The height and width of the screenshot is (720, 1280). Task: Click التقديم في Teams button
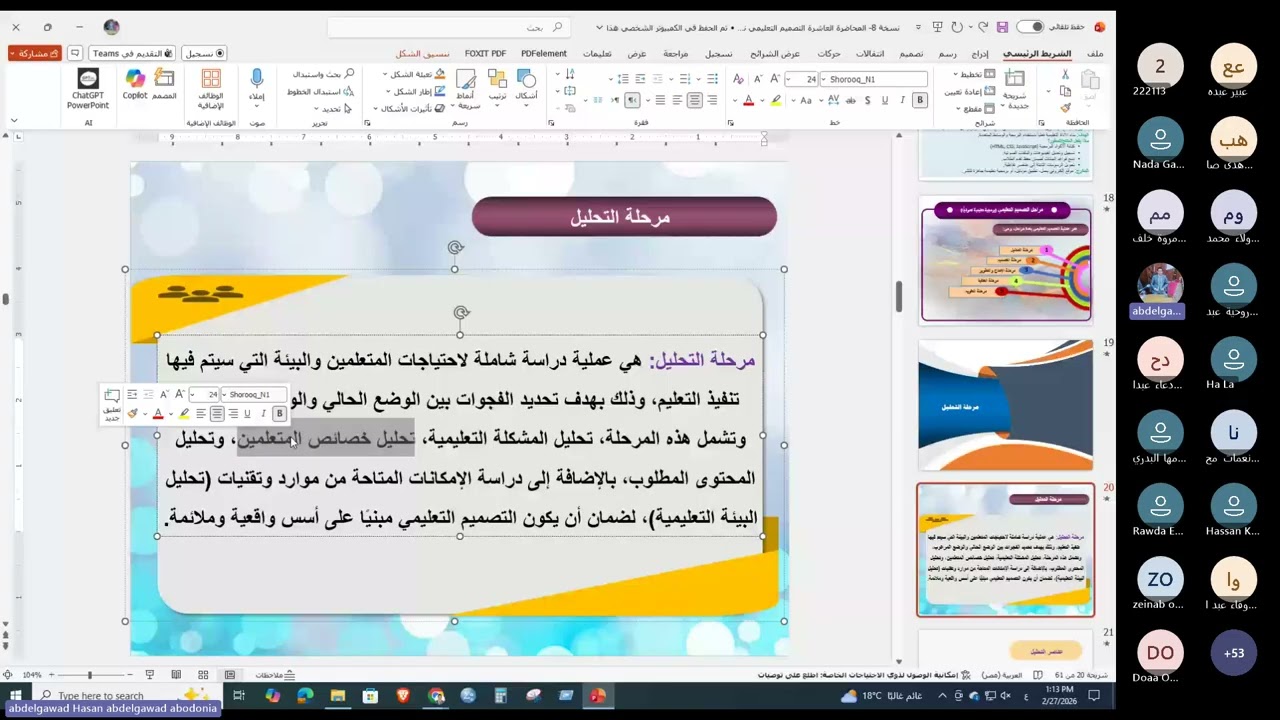pos(132,53)
